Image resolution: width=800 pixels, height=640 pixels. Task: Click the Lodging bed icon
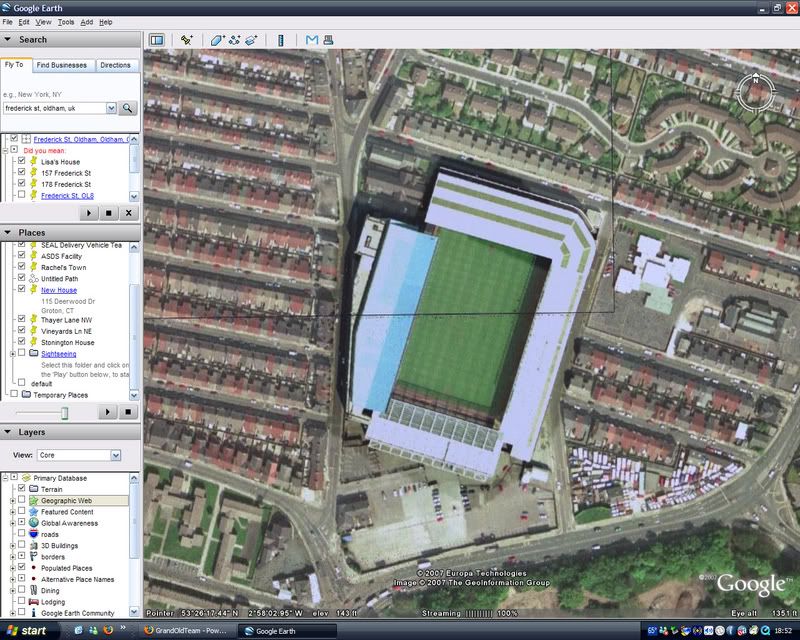(34, 602)
